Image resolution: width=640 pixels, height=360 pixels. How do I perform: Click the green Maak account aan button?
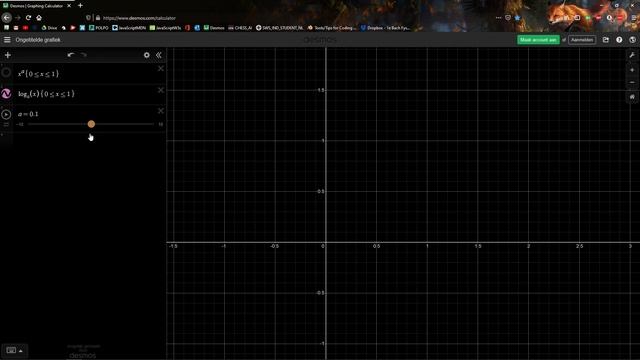[538, 40]
